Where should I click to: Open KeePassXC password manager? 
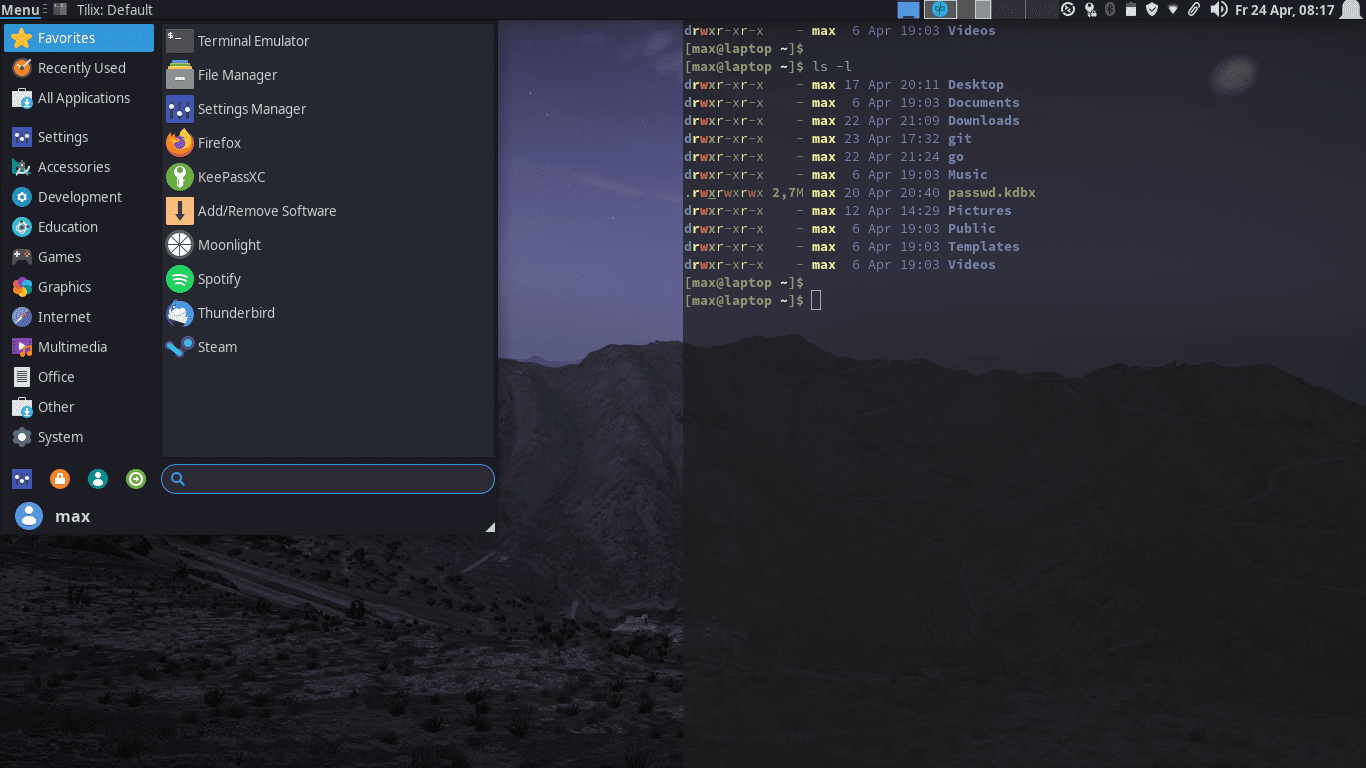coord(329,177)
